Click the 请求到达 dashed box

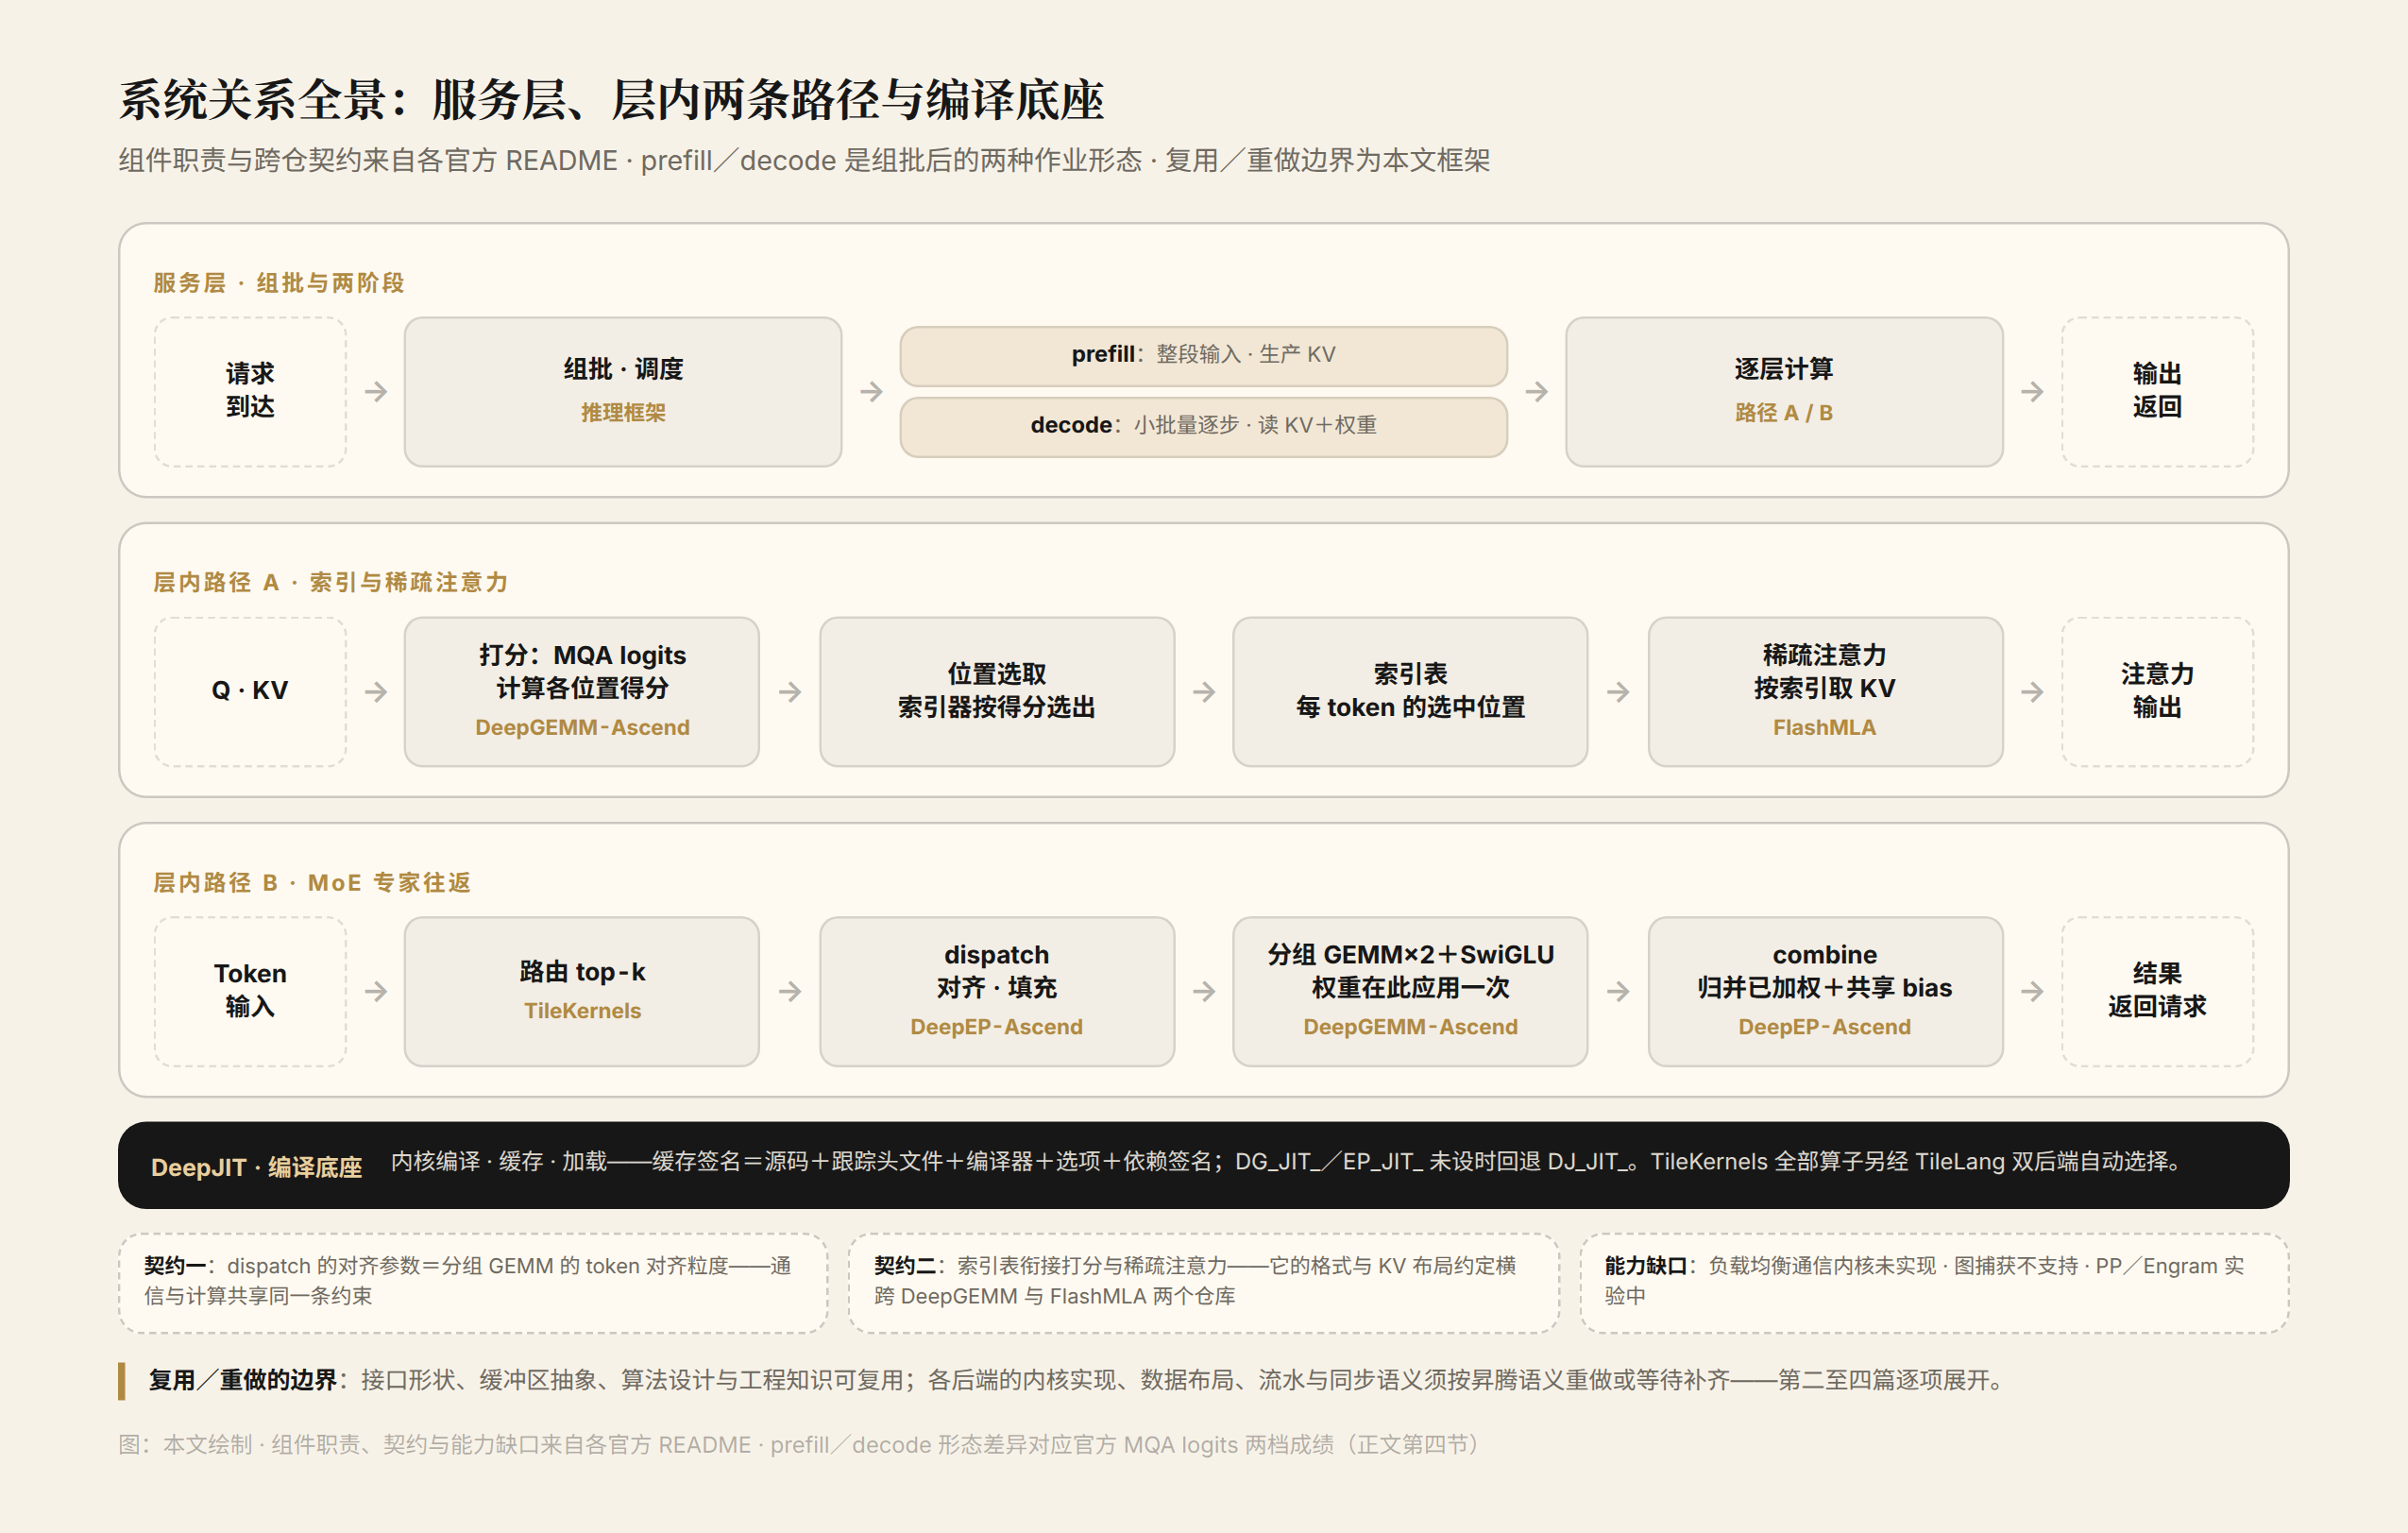[x=250, y=391]
